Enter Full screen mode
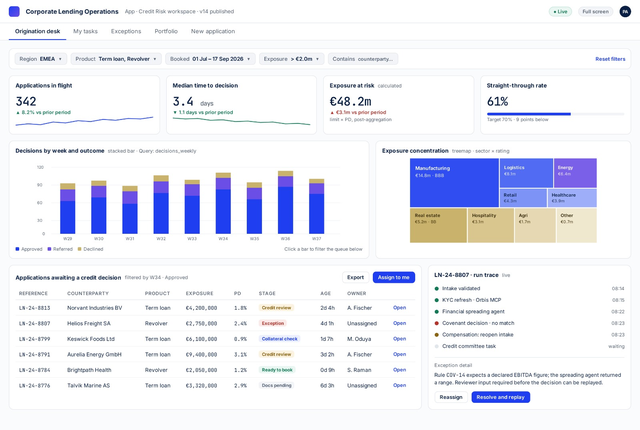 point(595,11)
